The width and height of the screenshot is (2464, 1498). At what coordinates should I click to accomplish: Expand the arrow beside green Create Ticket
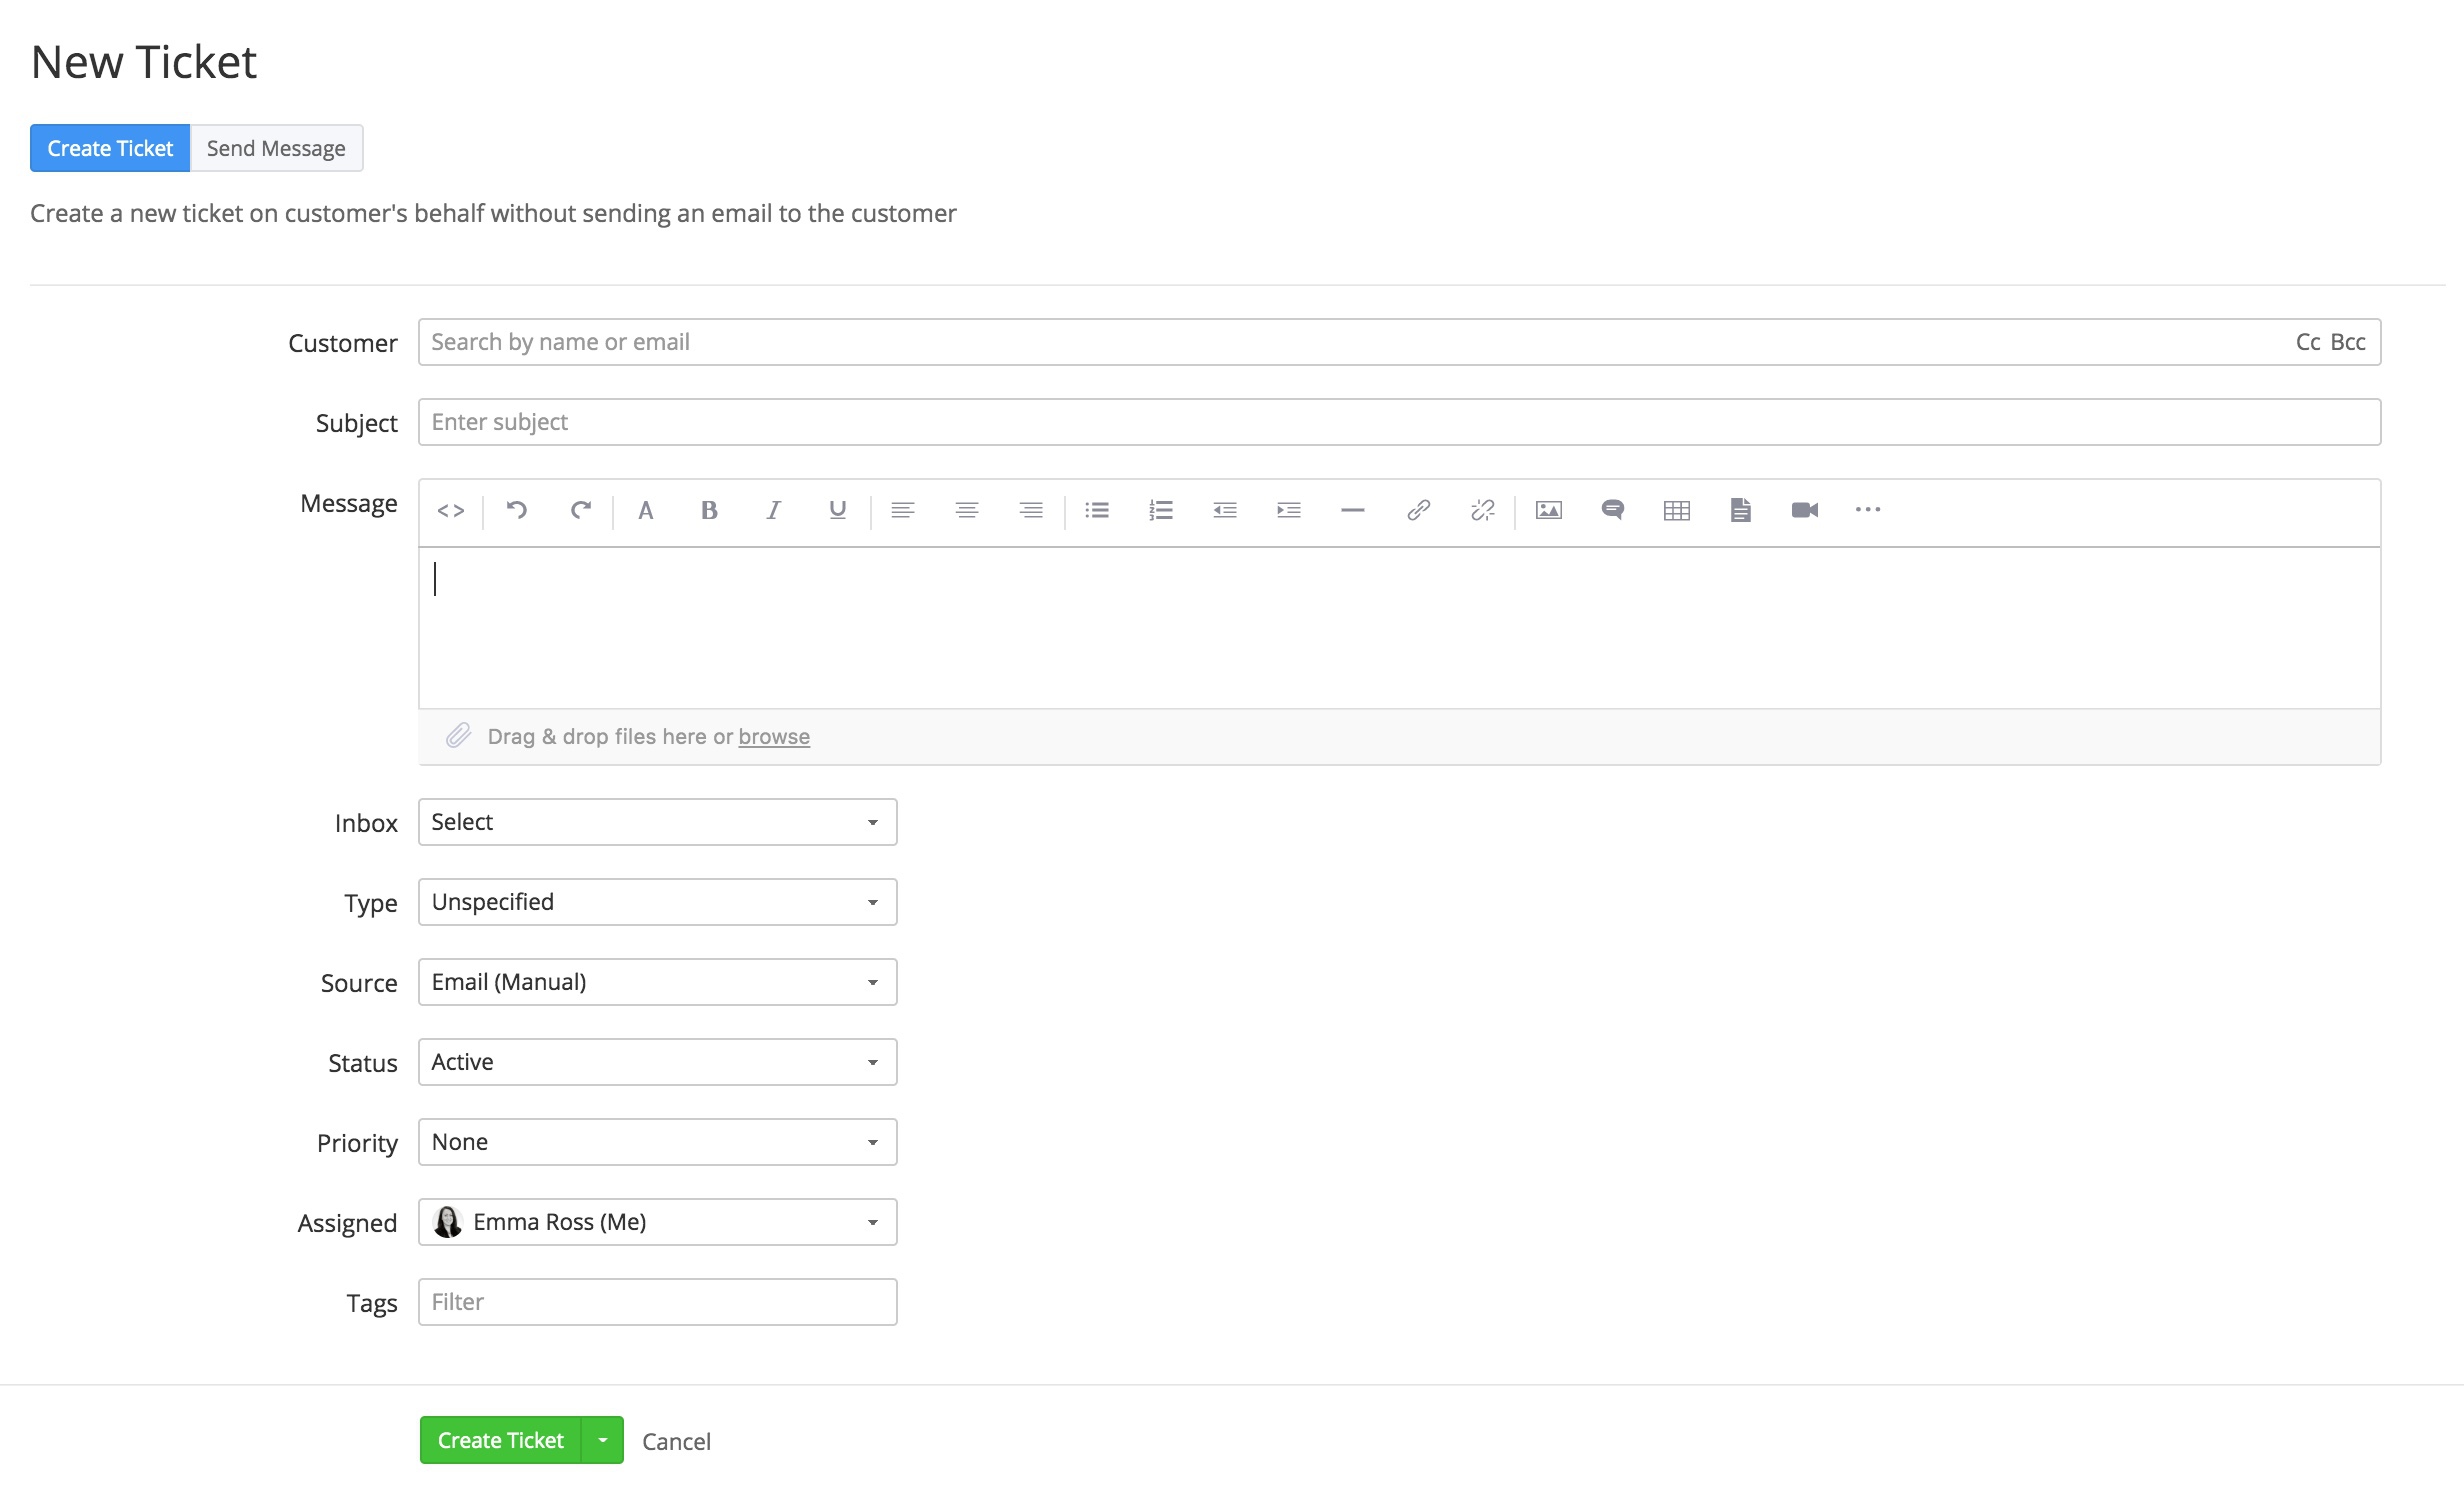pyautogui.click(x=603, y=1440)
